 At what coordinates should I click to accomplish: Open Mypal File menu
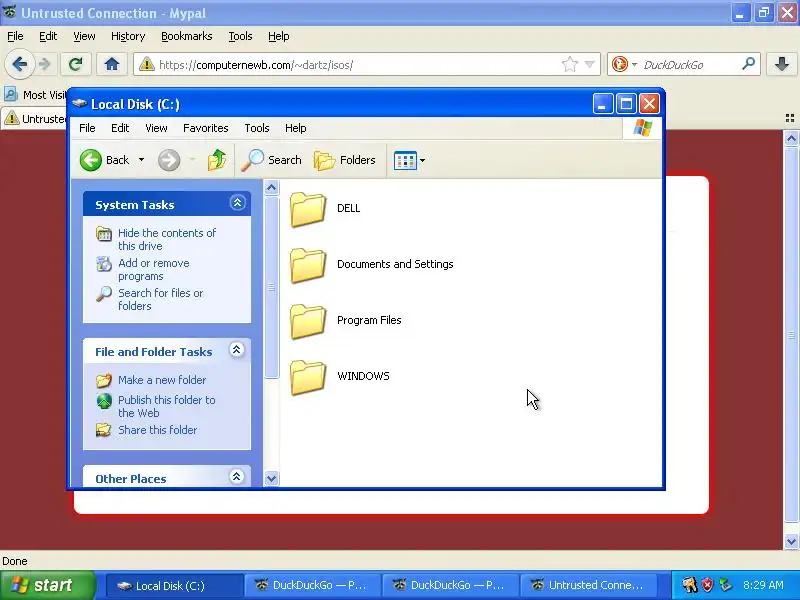coord(15,36)
